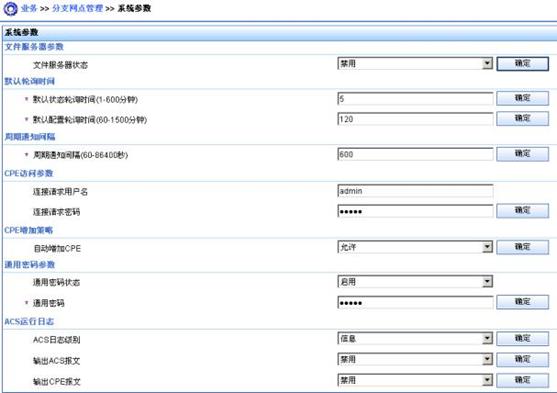557x393 pixels.
Task: Go to 分支网点管理 breadcrumb link
Action: point(77,8)
